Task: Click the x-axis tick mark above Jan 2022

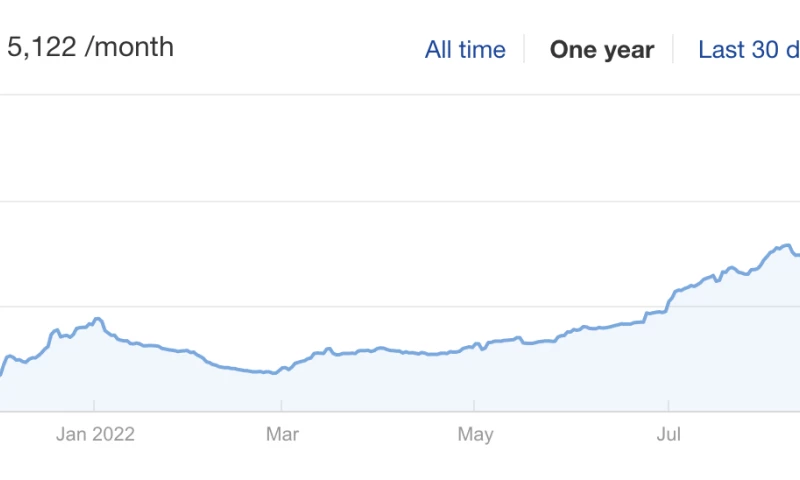Action: coord(94,406)
